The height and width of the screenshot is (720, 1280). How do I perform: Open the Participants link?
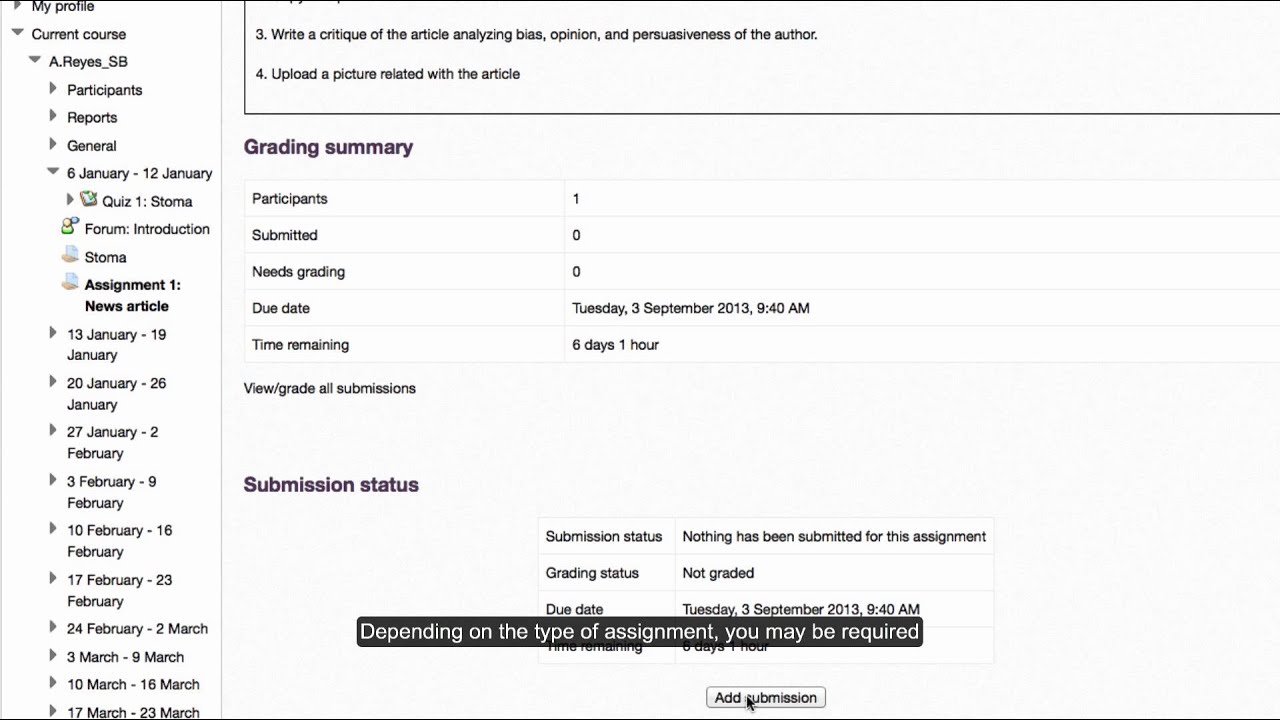click(x=105, y=90)
